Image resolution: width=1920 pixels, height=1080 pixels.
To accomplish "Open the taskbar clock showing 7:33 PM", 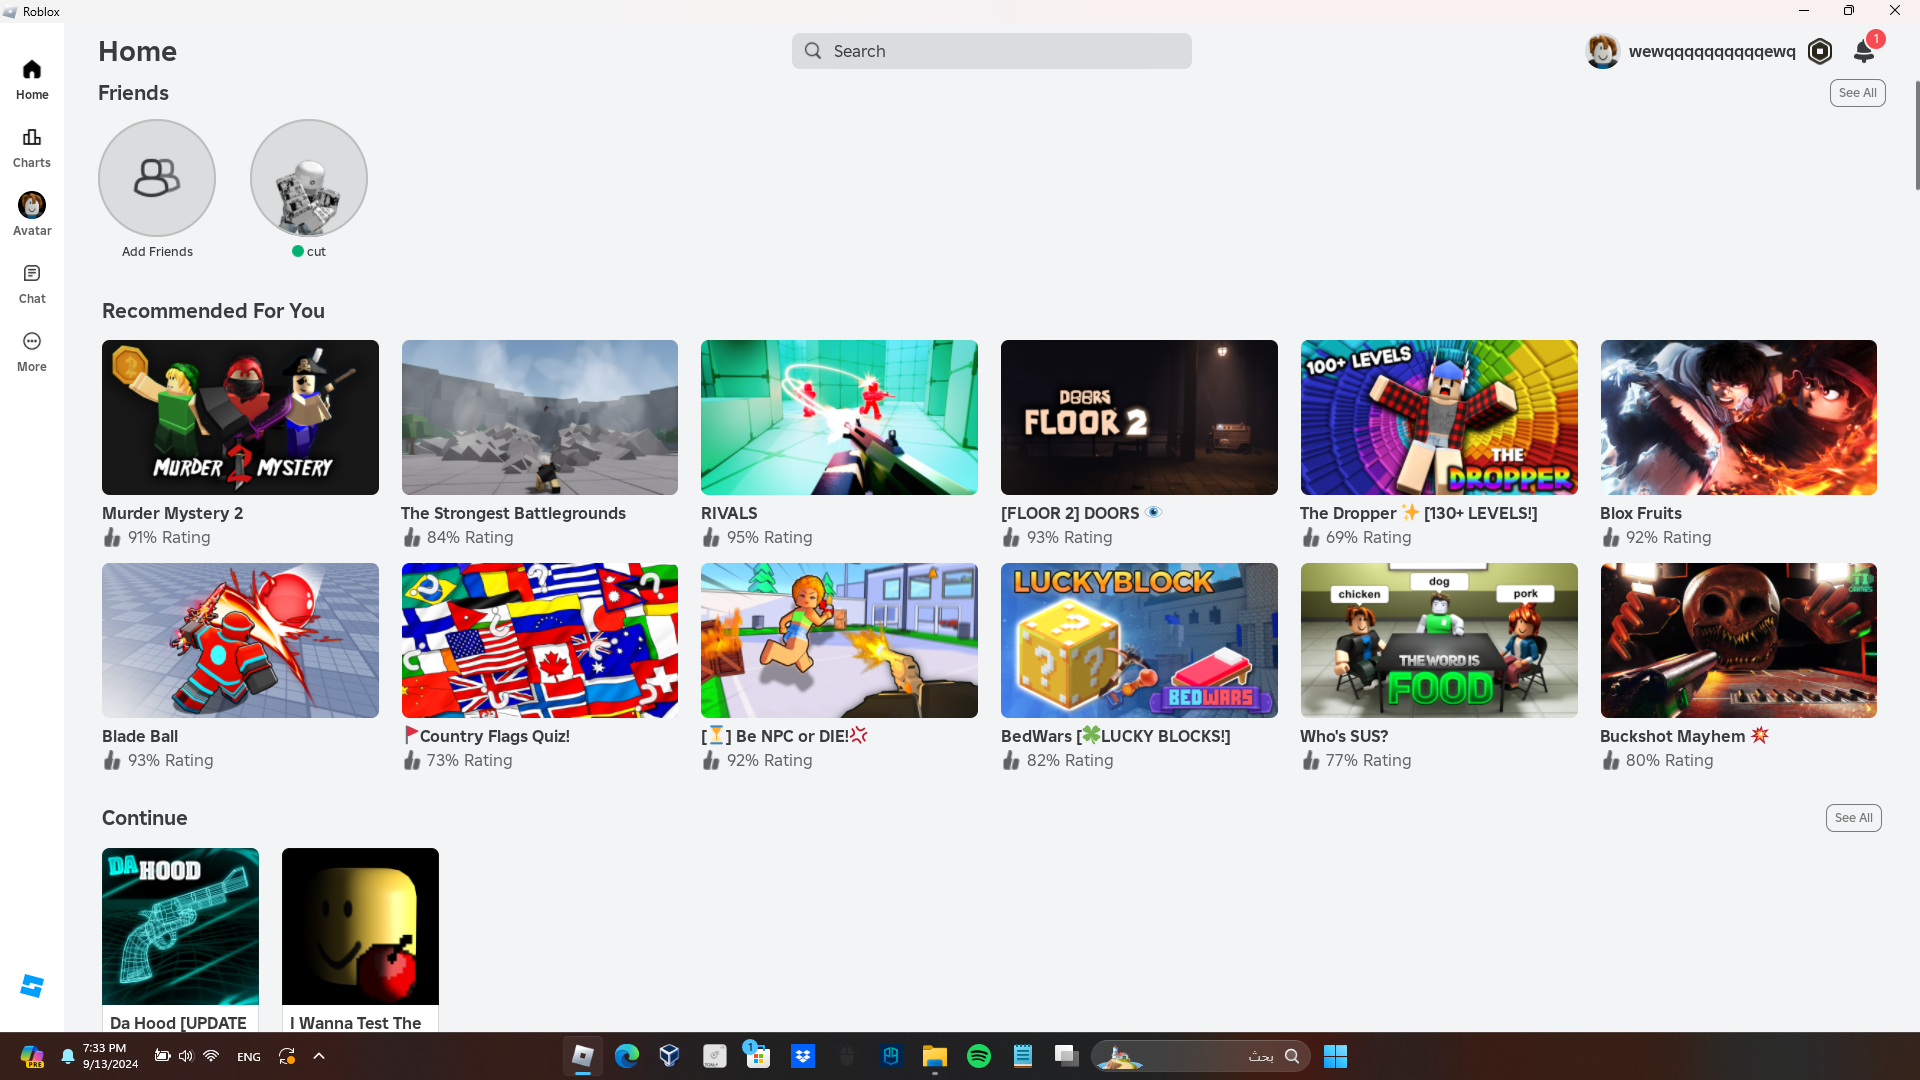I will (110, 1056).
